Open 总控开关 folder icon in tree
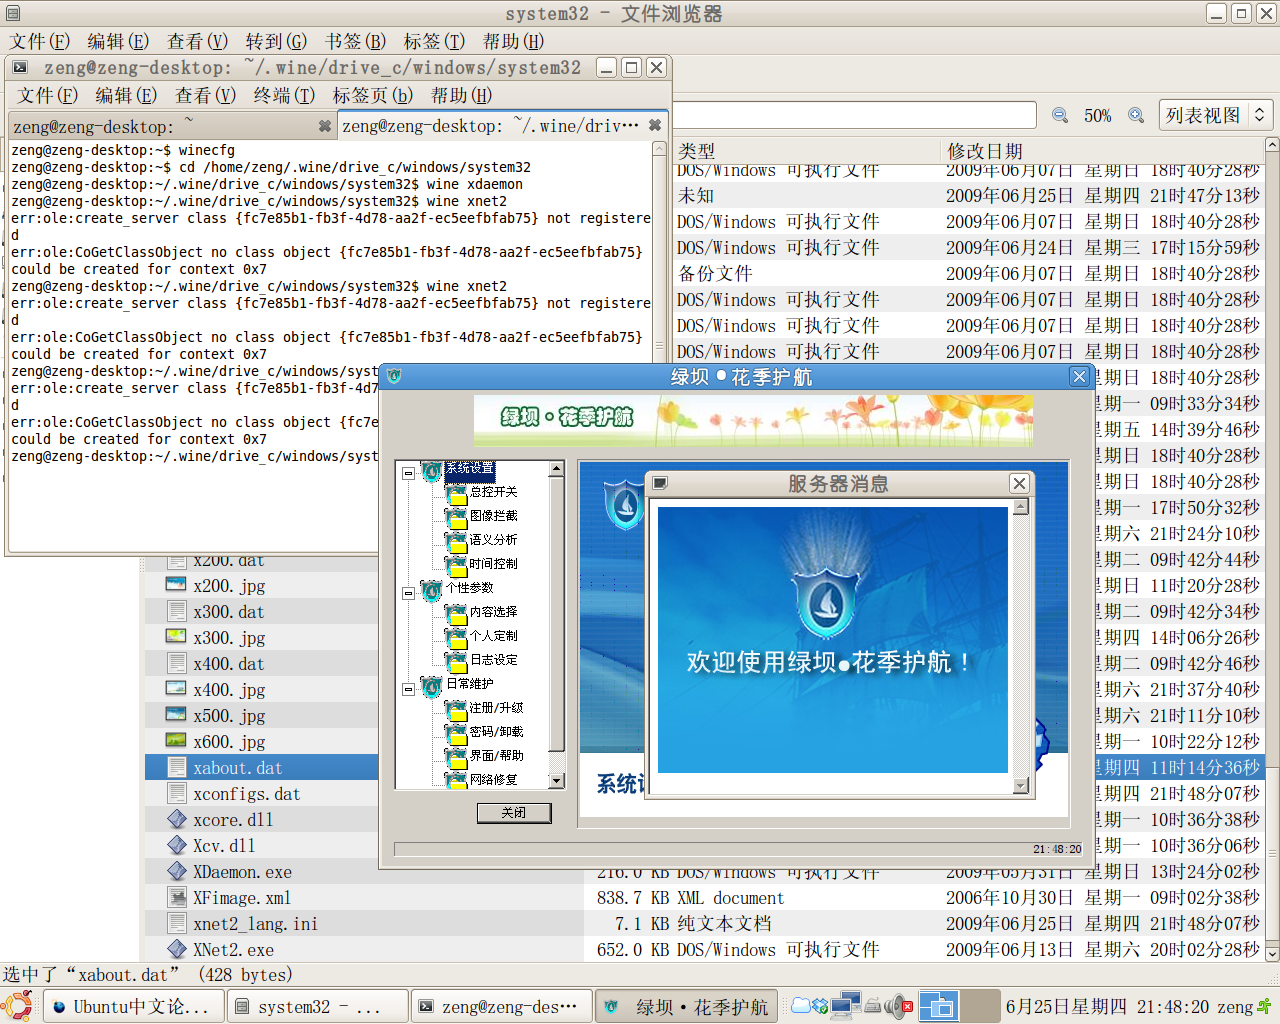 click(x=457, y=493)
